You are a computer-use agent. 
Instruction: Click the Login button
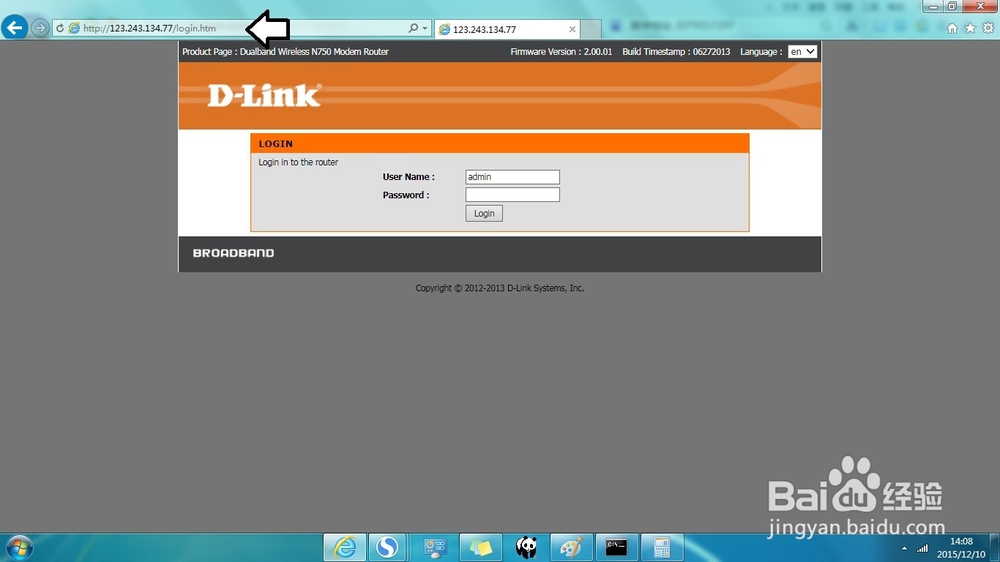tap(484, 214)
